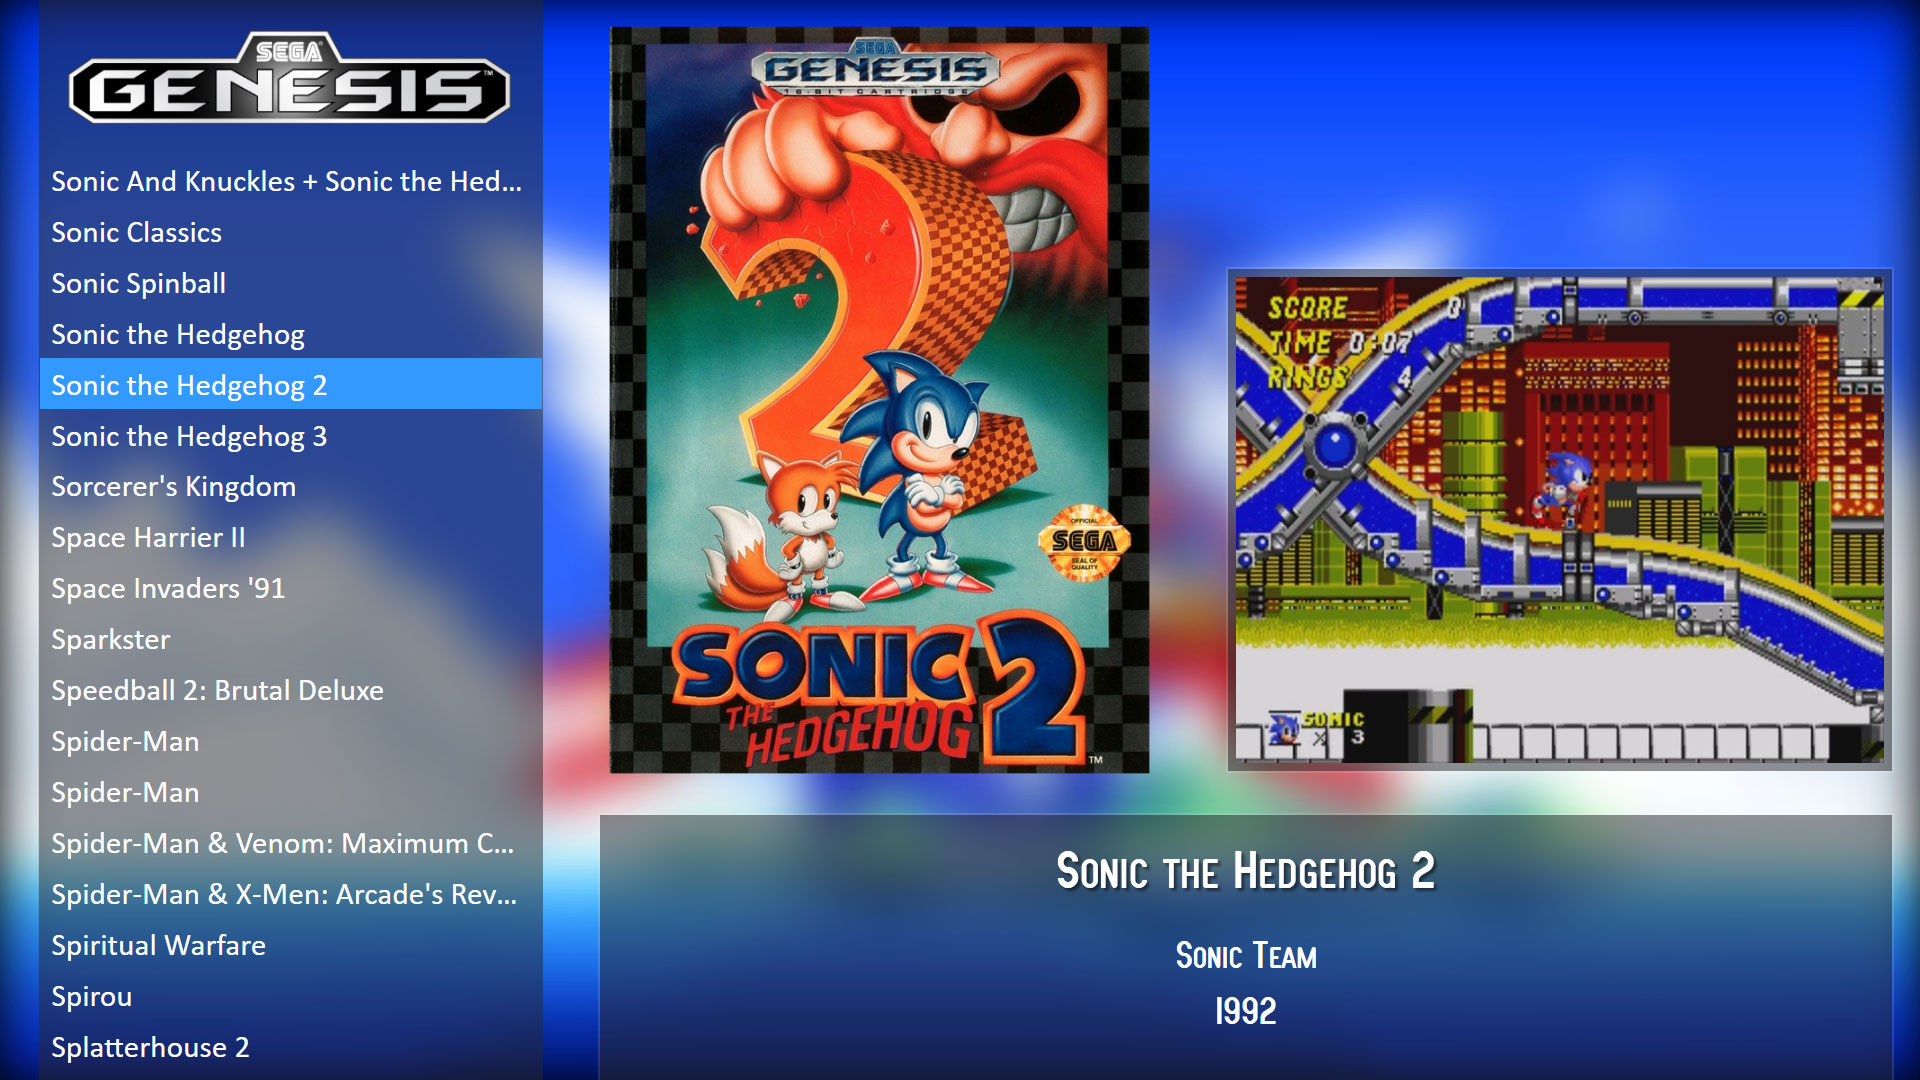Screen dimensions: 1920x1080
Task: Select Spider-Man & X-Men: Arcade's Revenge
Action: 290,894
